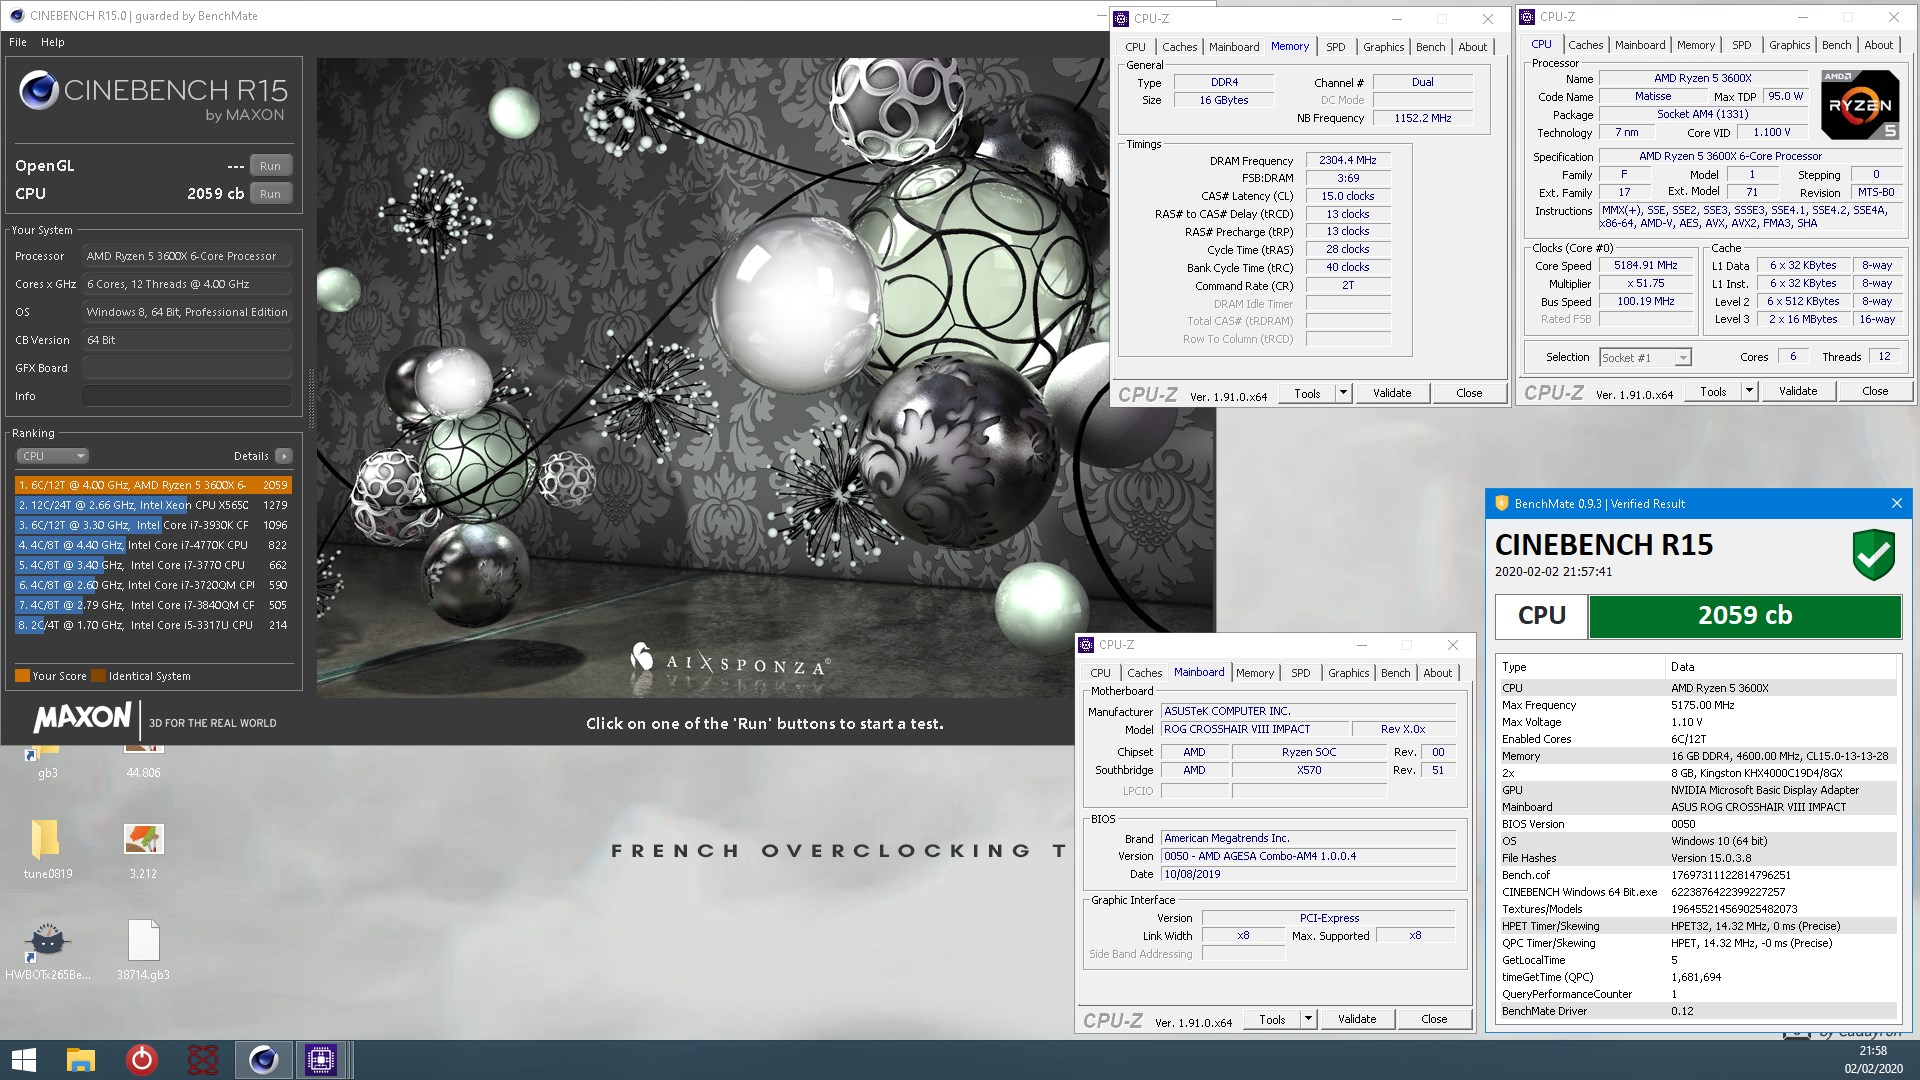This screenshot has width=1920, height=1080.
Task: Click the orange Your Score legend swatch
Action: click(x=22, y=676)
